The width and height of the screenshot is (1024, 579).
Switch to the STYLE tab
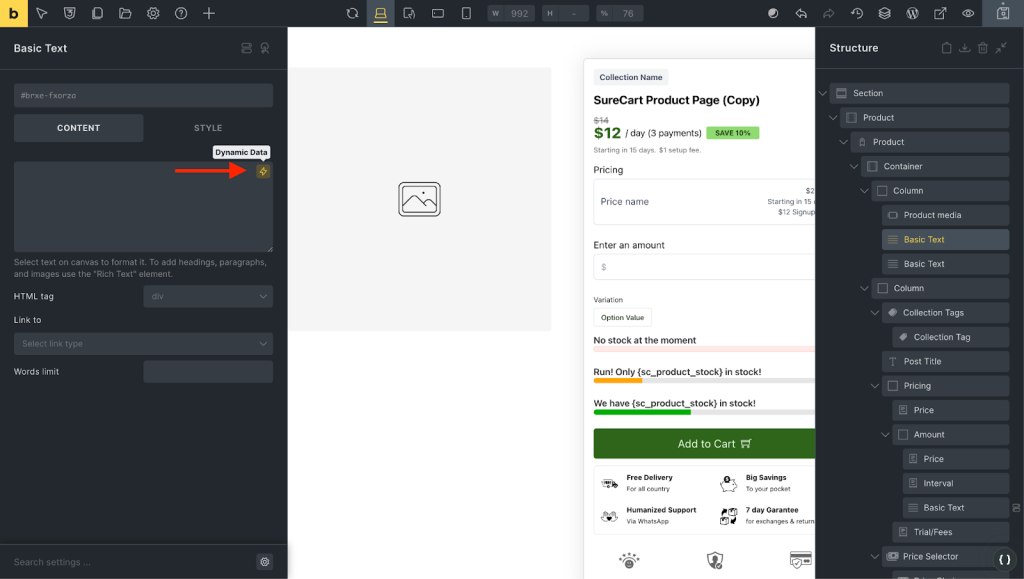[x=208, y=128]
